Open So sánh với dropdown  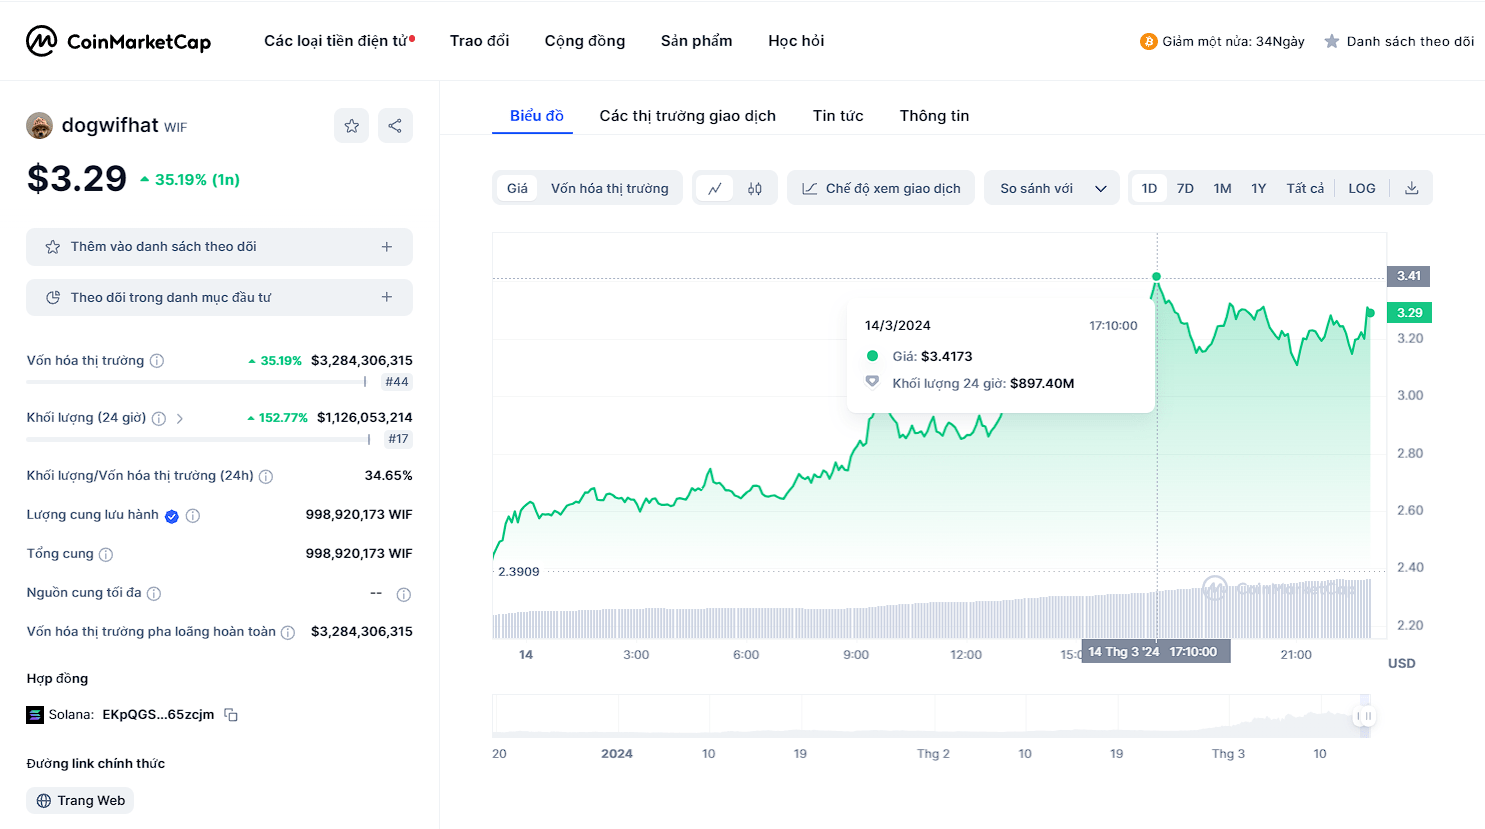tap(1052, 188)
